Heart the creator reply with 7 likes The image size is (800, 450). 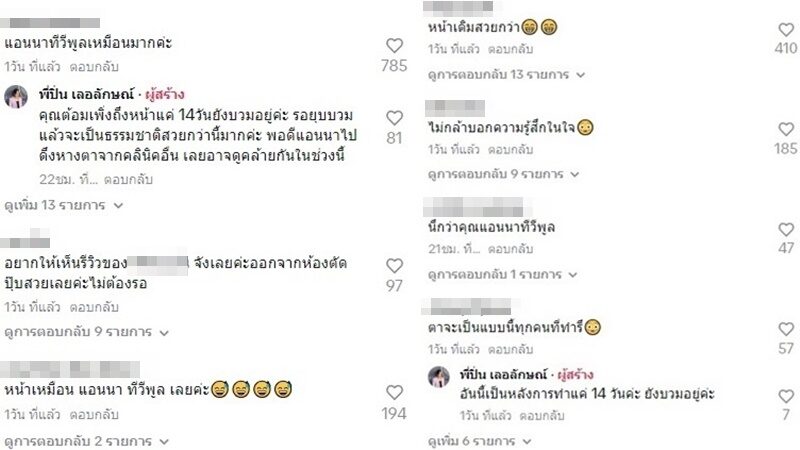point(786,396)
